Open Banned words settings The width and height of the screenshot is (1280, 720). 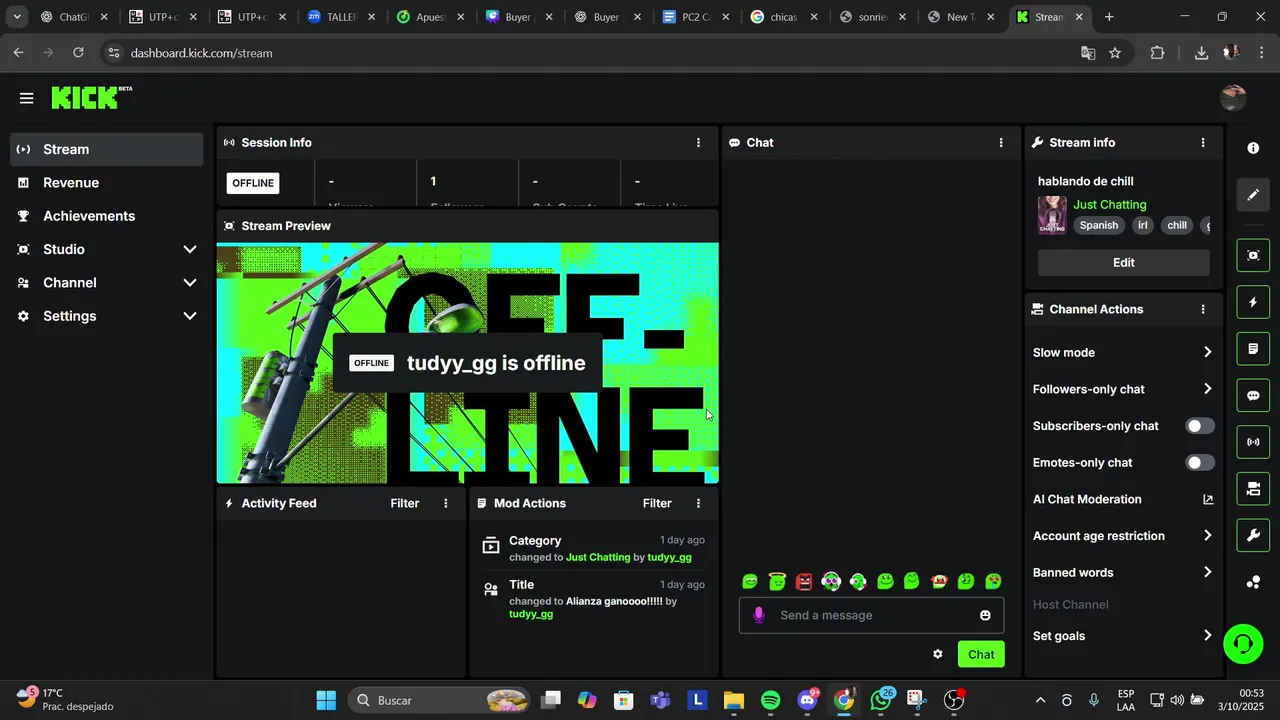pos(1123,573)
